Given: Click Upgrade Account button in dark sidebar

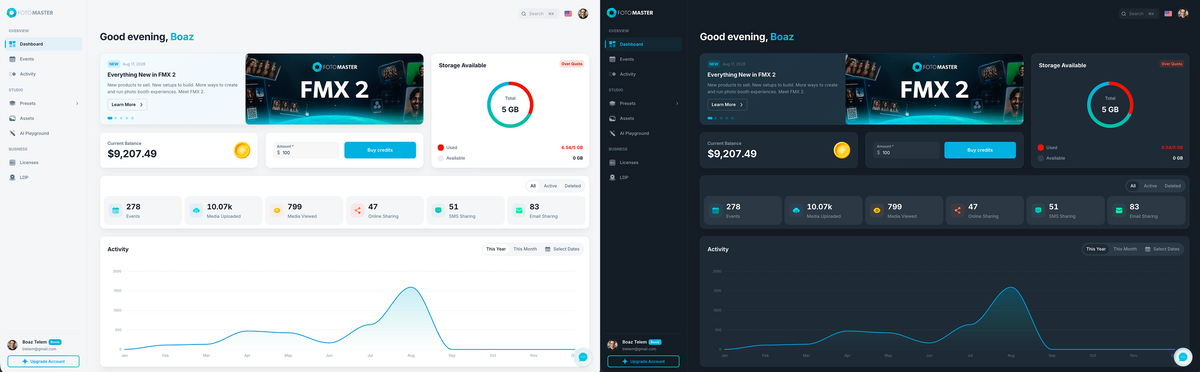Looking at the screenshot, I should pyautogui.click(x=643, y=361).
